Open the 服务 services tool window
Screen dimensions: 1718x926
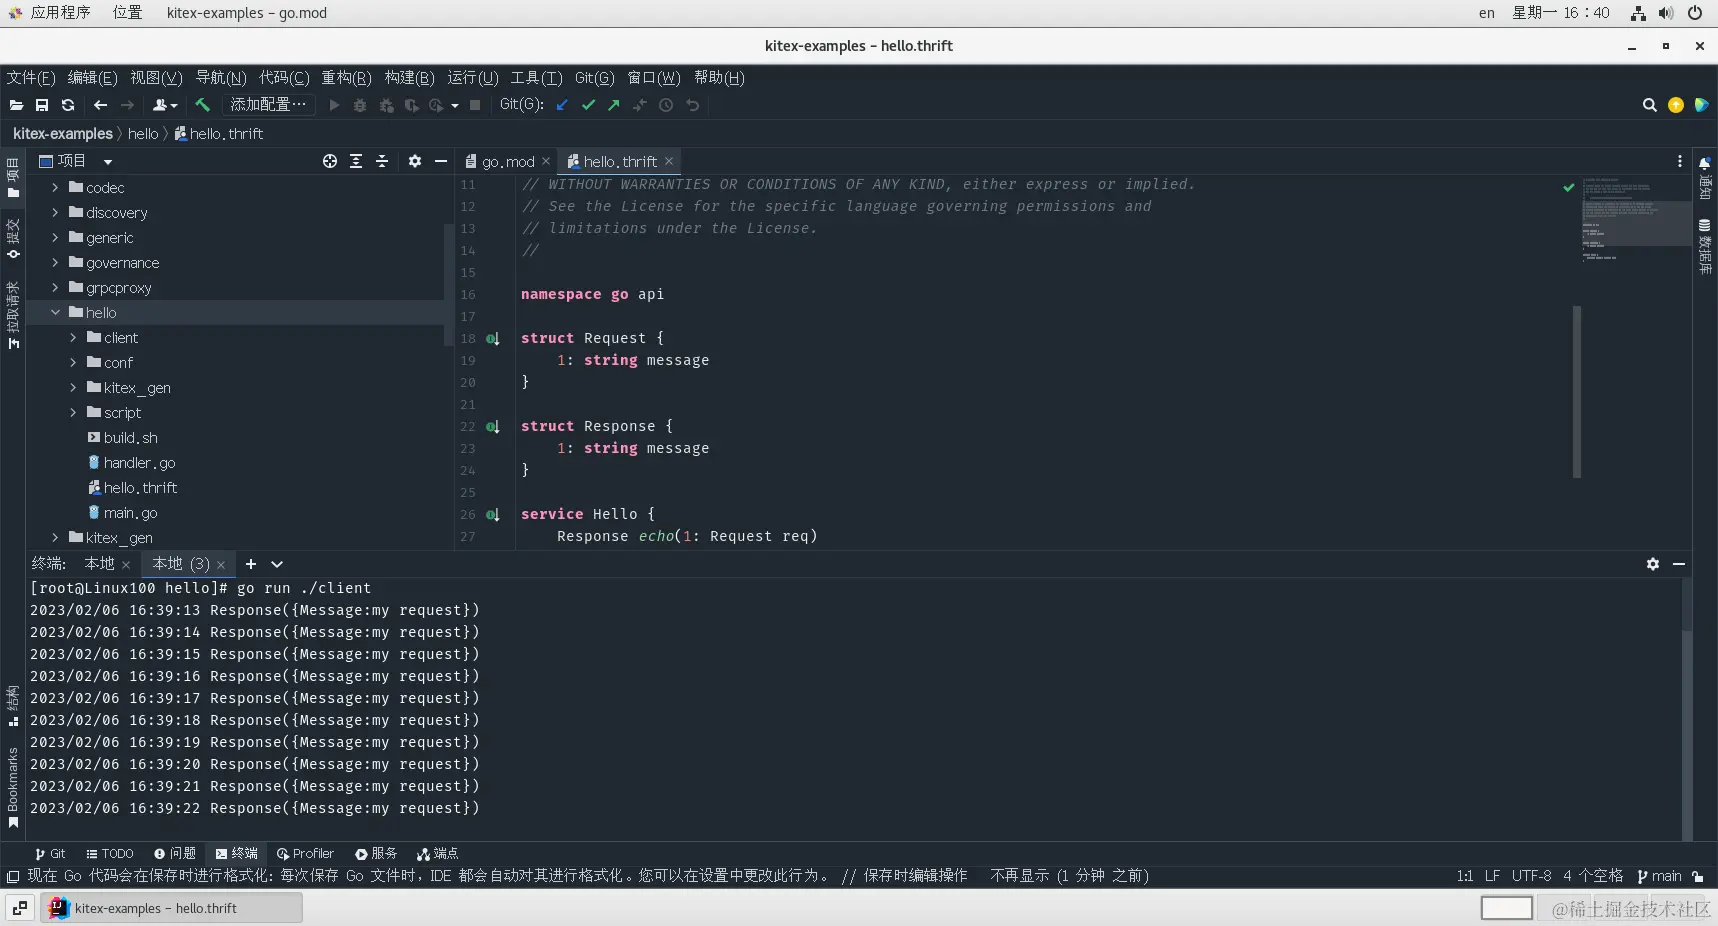(376, 854)
